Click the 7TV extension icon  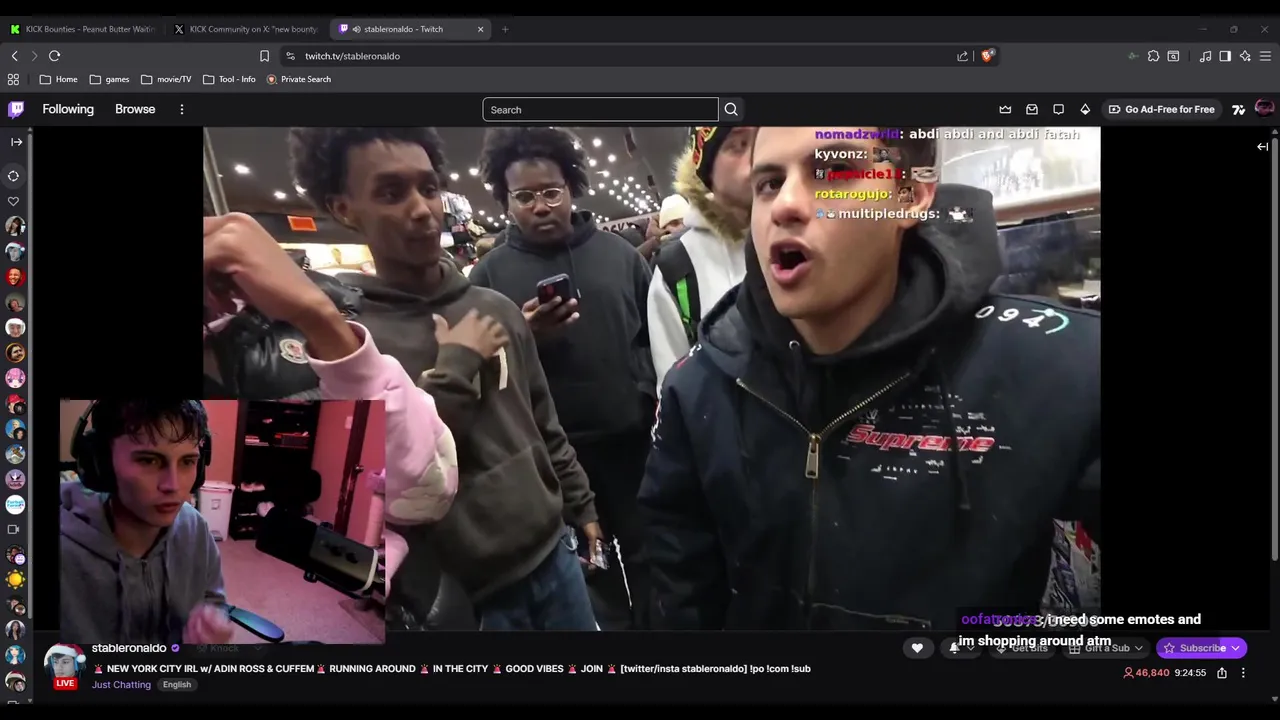click(x=1238, y=109)
